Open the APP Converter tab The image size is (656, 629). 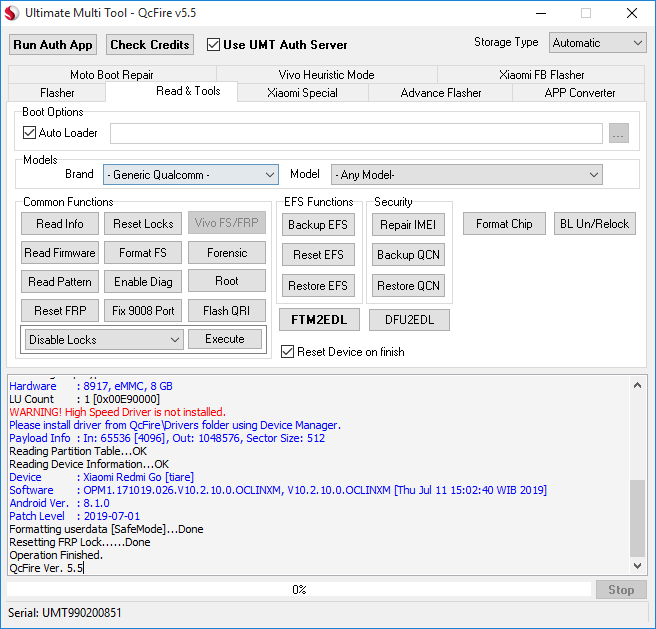point(579,92)
